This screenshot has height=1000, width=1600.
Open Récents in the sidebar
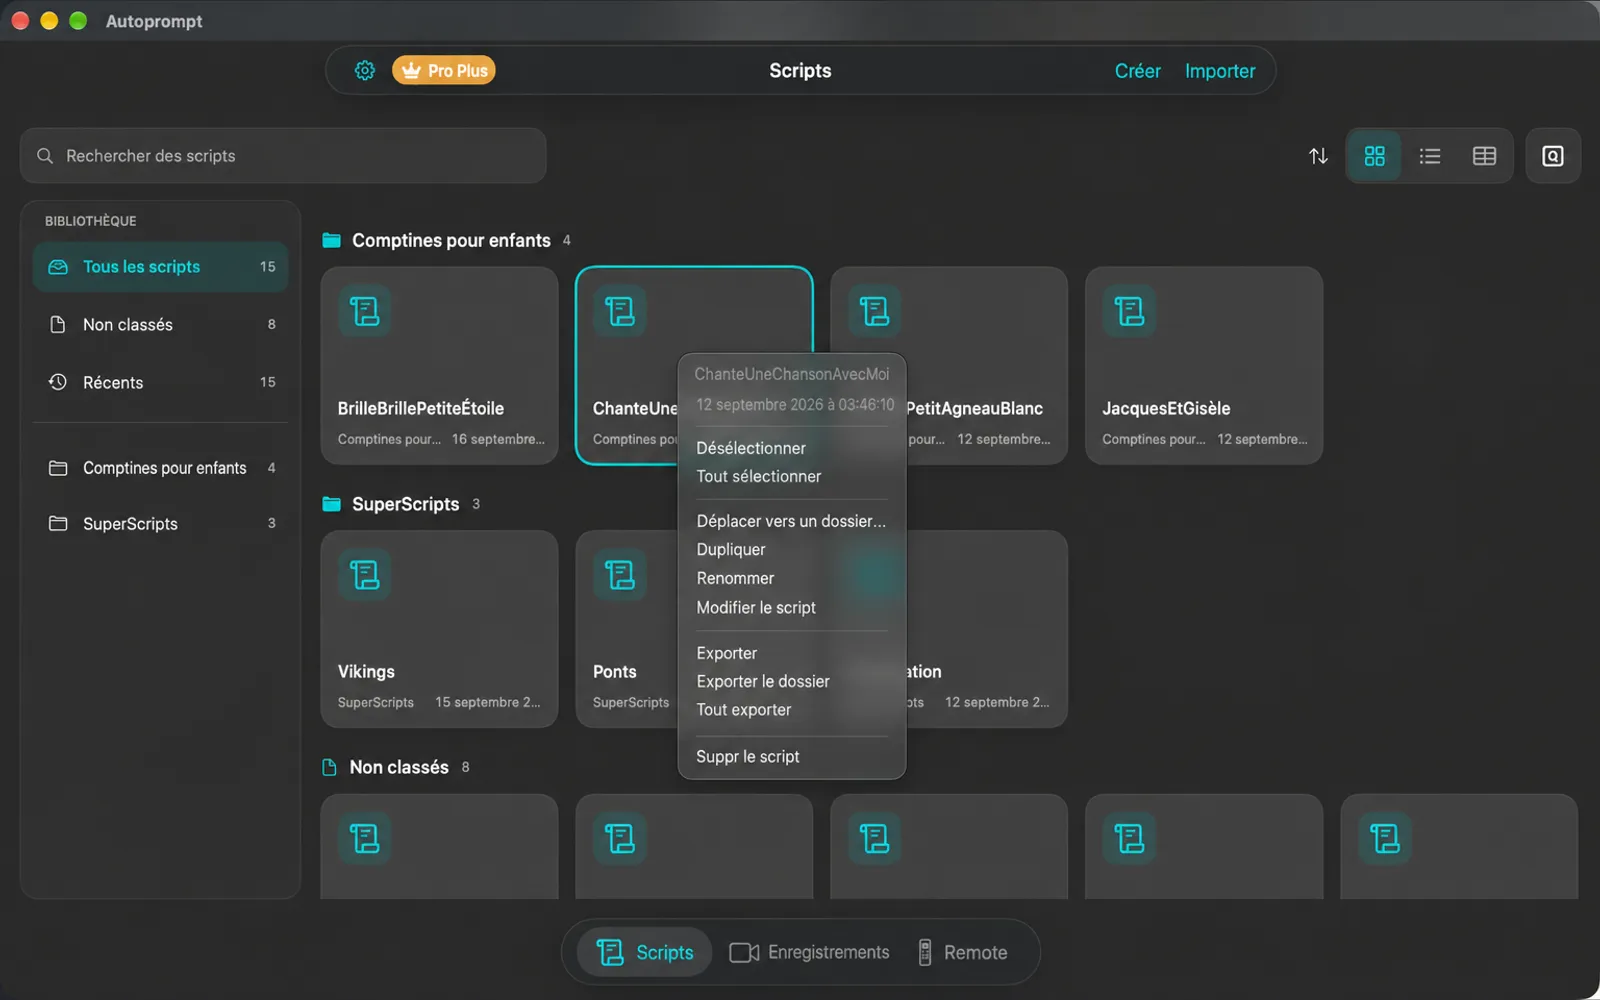click(x=161, y=382)
